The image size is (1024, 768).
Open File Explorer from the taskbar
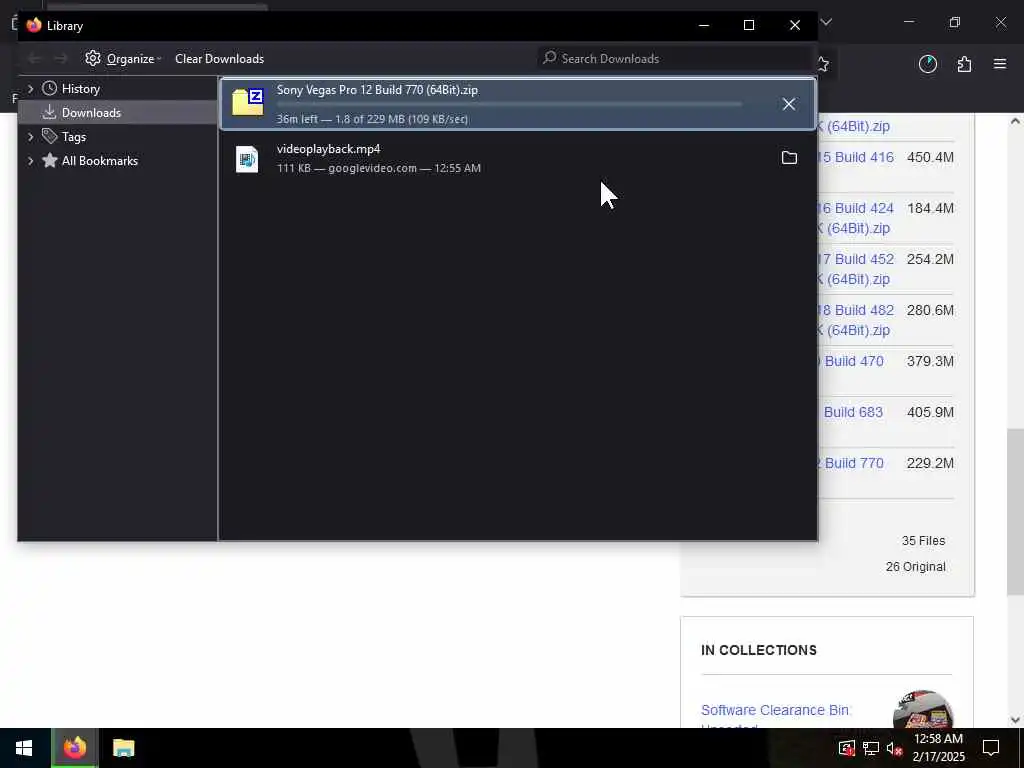pos(123,748)
